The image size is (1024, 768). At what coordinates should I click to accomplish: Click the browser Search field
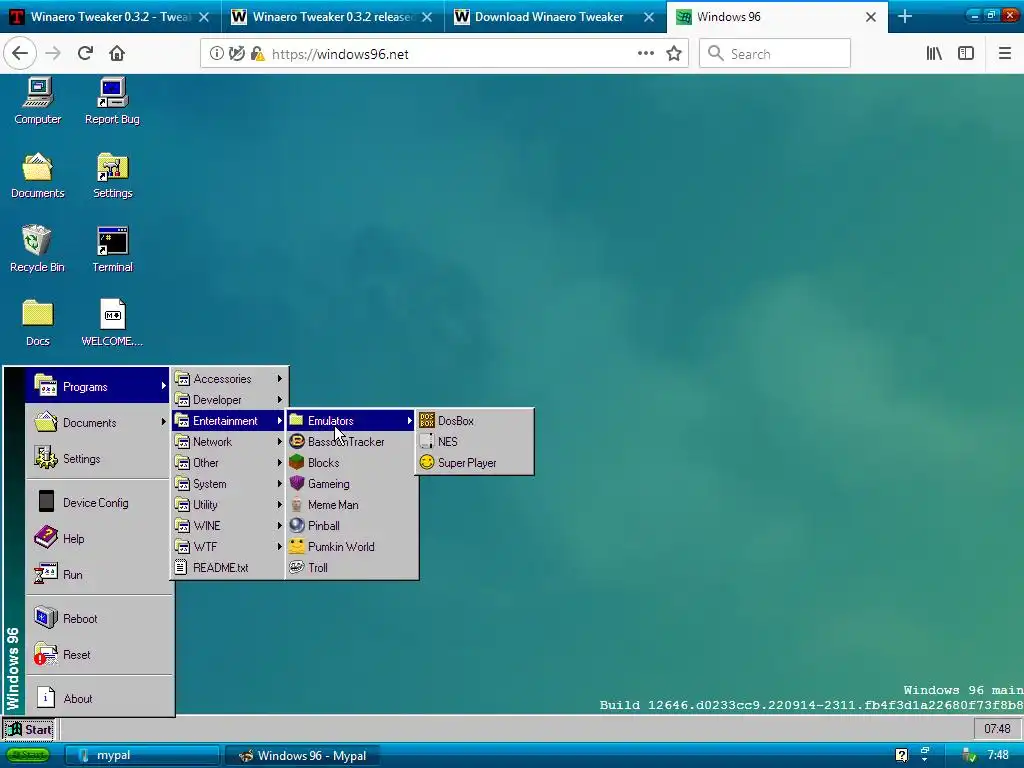(x=775, y=54)
